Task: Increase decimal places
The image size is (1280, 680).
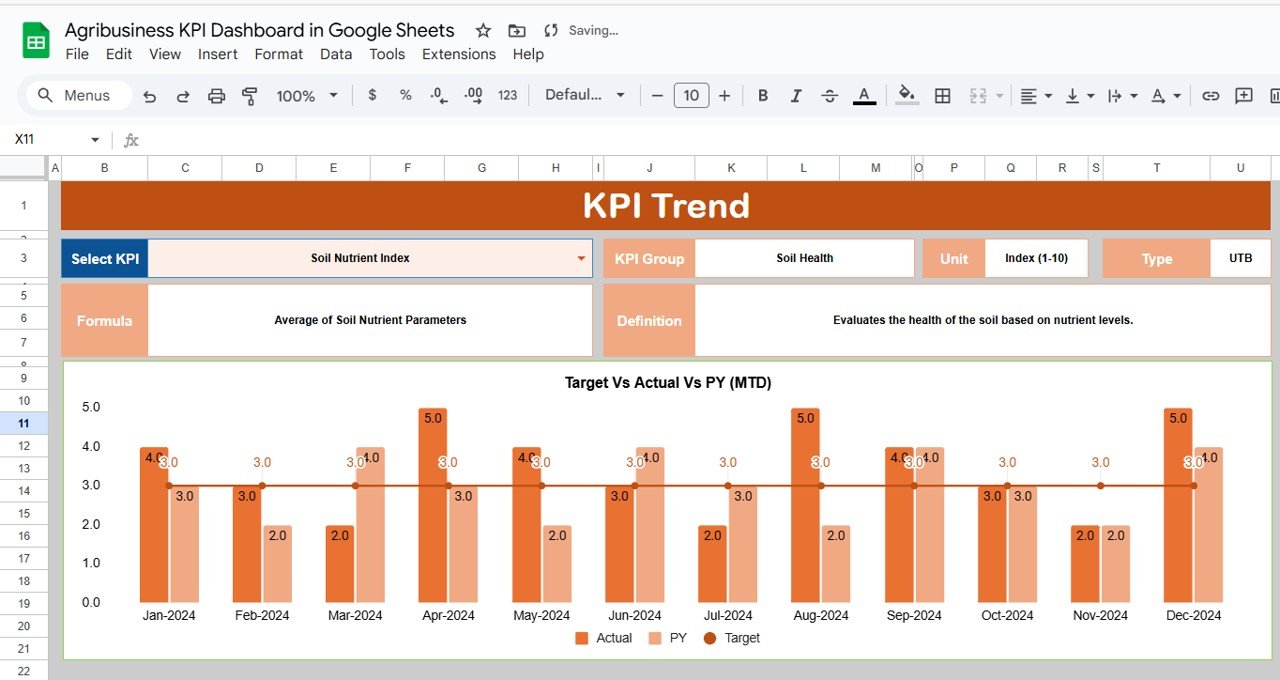Action: (473, 95)
